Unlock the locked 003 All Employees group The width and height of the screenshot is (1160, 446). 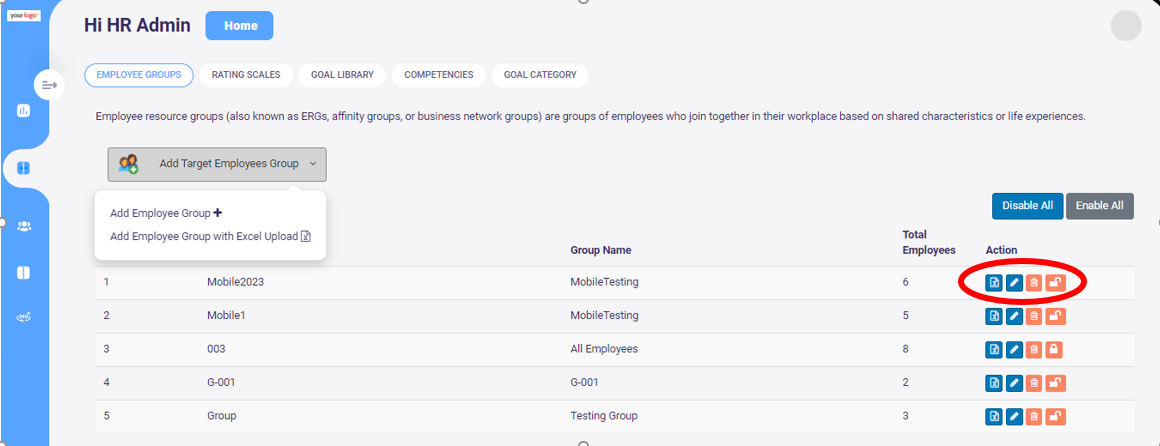pos(1055,350)
